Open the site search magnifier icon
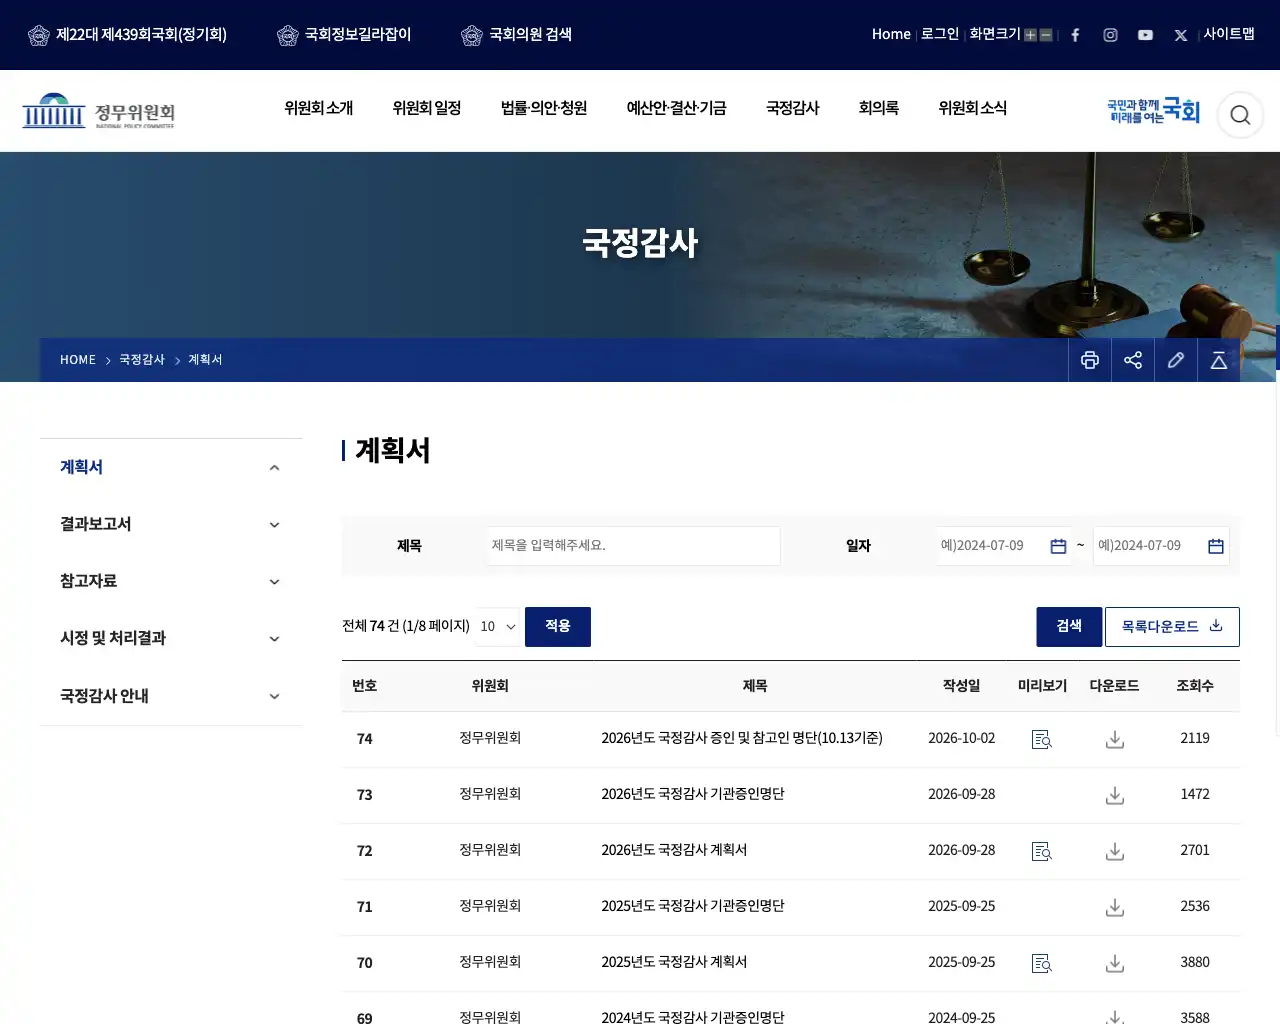 pyautogui.click(x=1240, y=115)
